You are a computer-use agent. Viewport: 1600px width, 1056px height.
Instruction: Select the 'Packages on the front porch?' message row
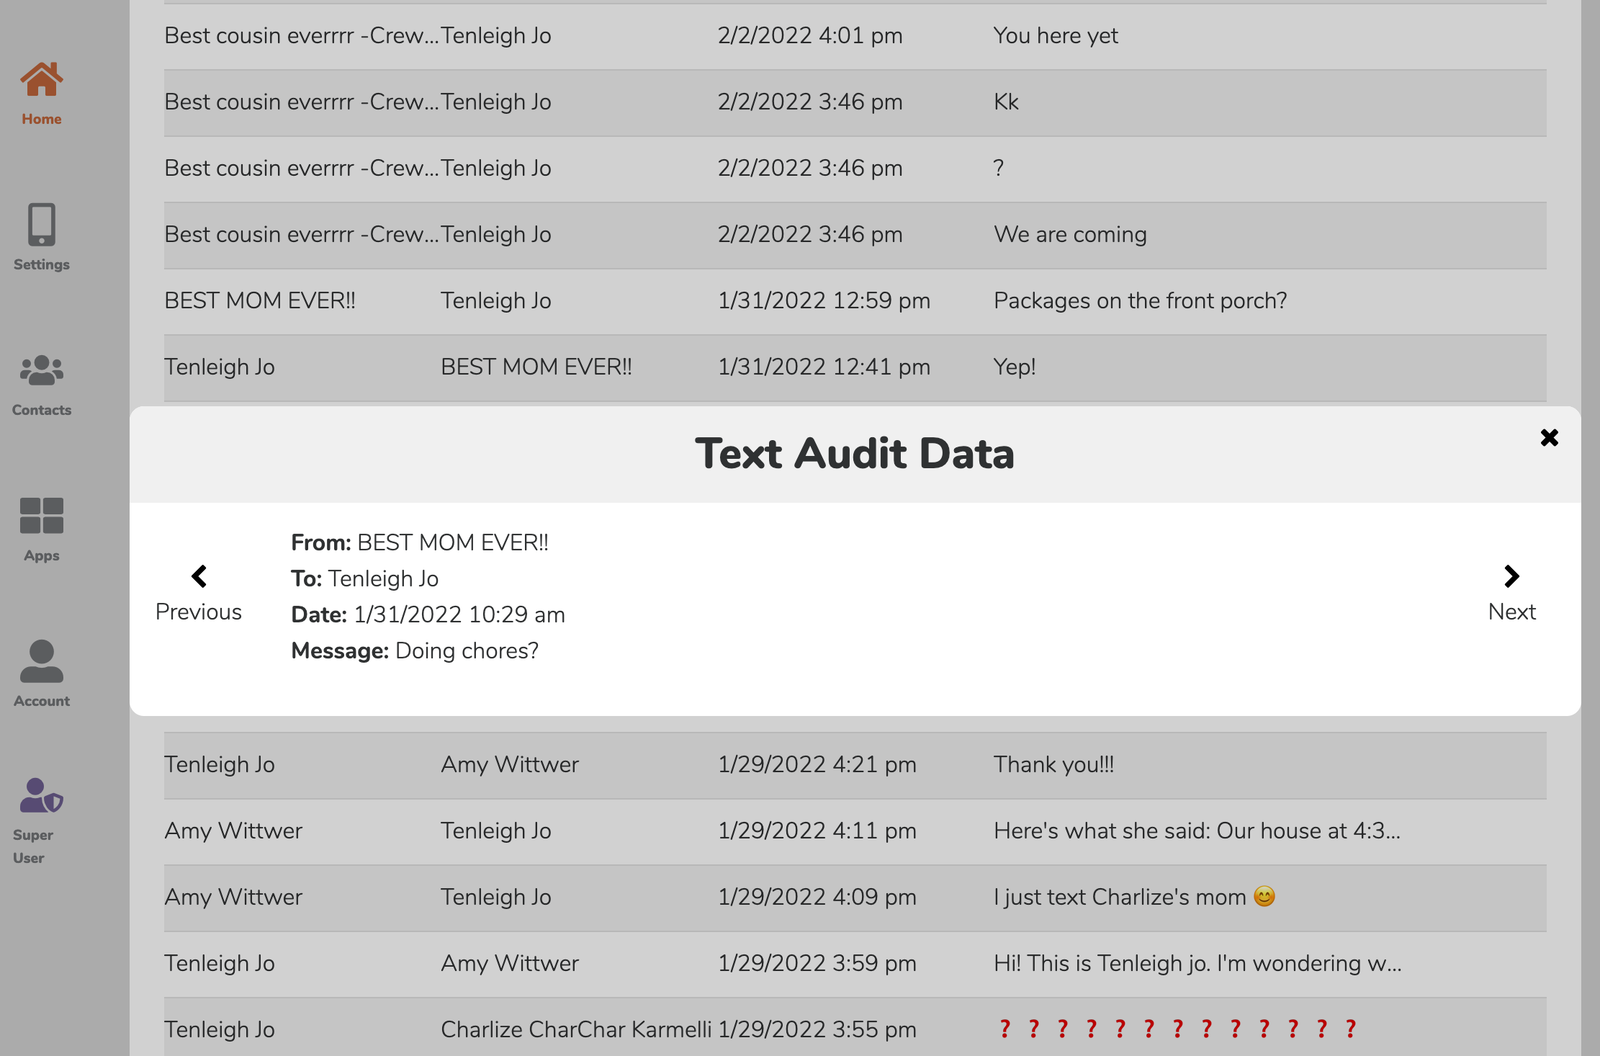pos(1140,301)
